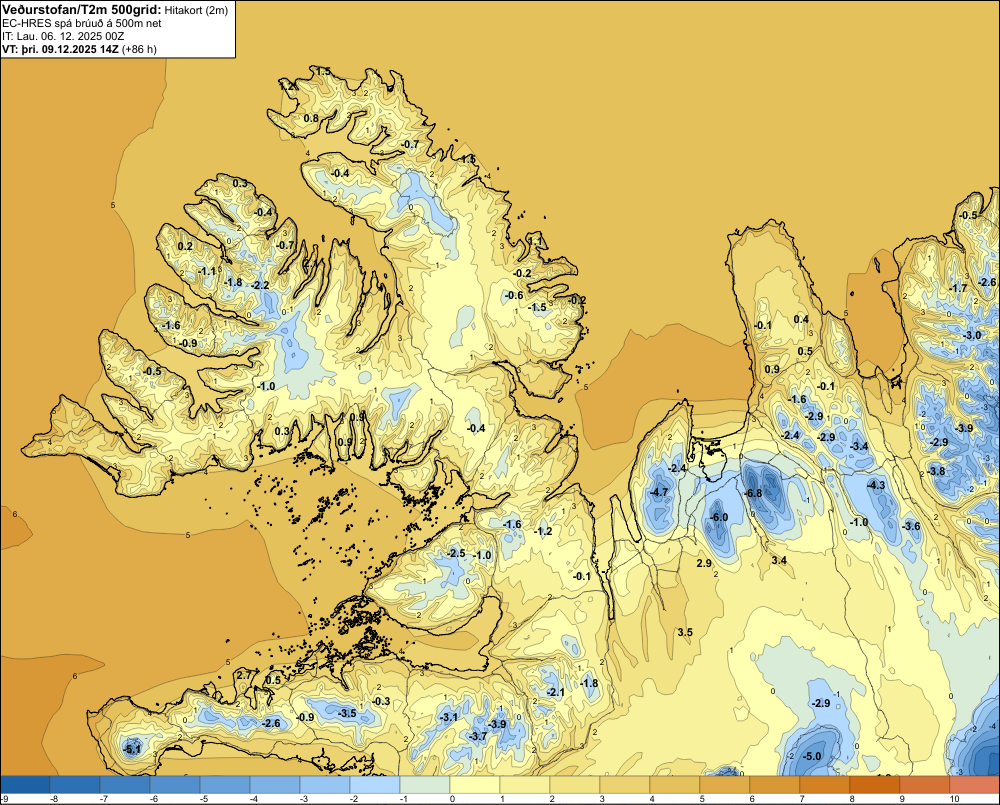
Task: Click the -0.6 temperature label
Action: (514, 295)
